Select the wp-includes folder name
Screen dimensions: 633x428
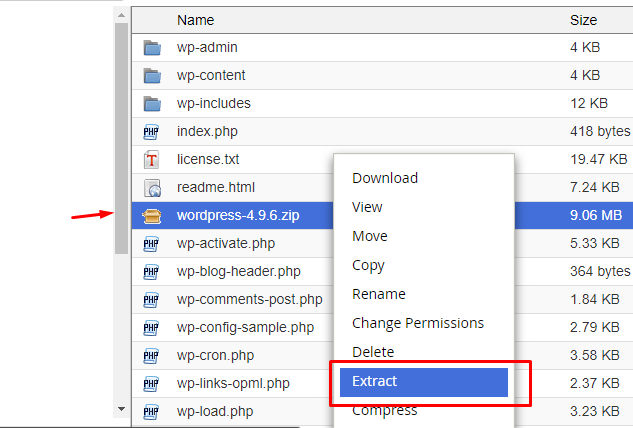pos(214,103)
